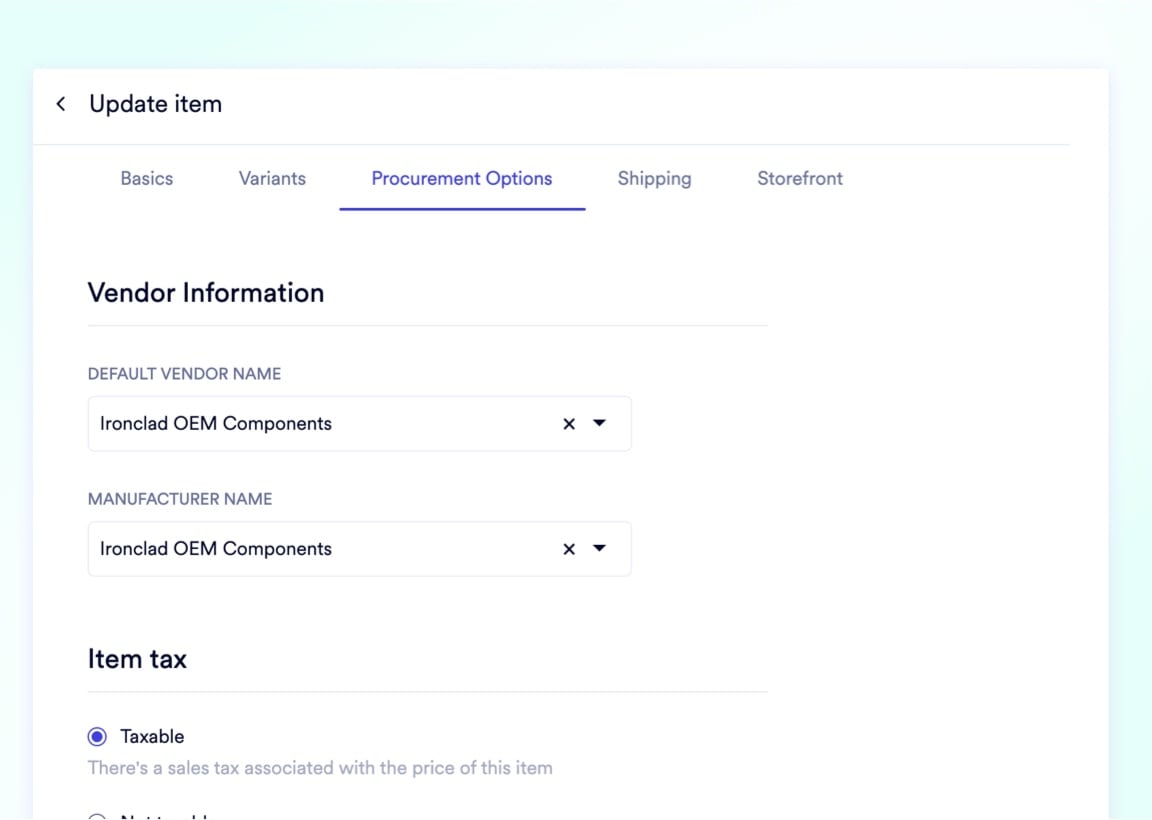Click the Item tax section heading

(x=137, y=659)
